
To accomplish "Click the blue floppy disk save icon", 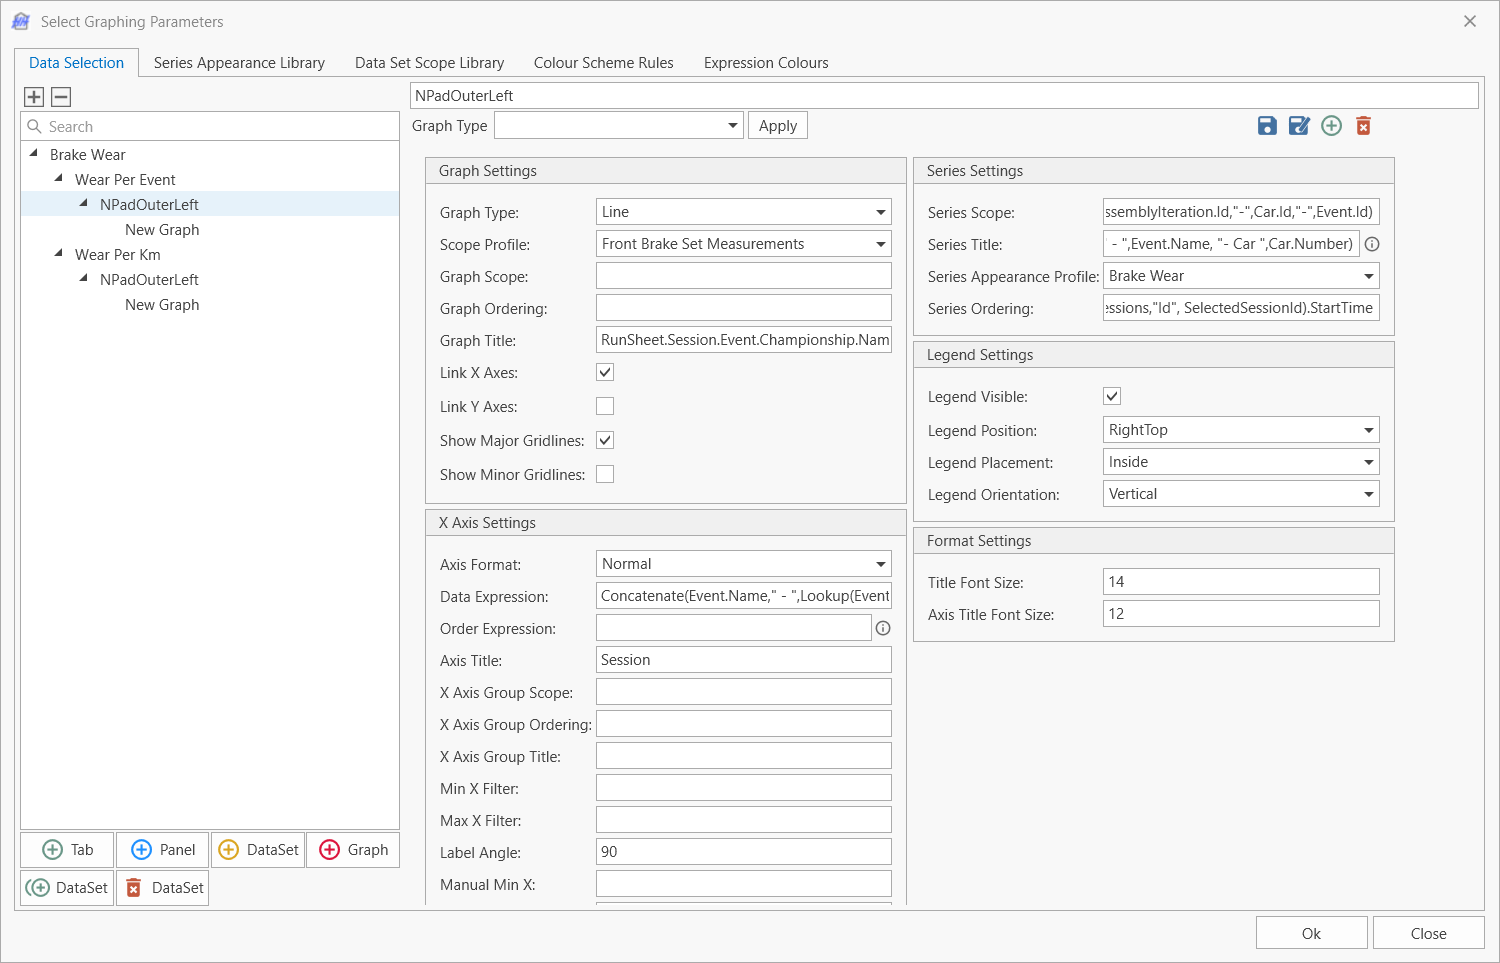I will (1267, 126).
